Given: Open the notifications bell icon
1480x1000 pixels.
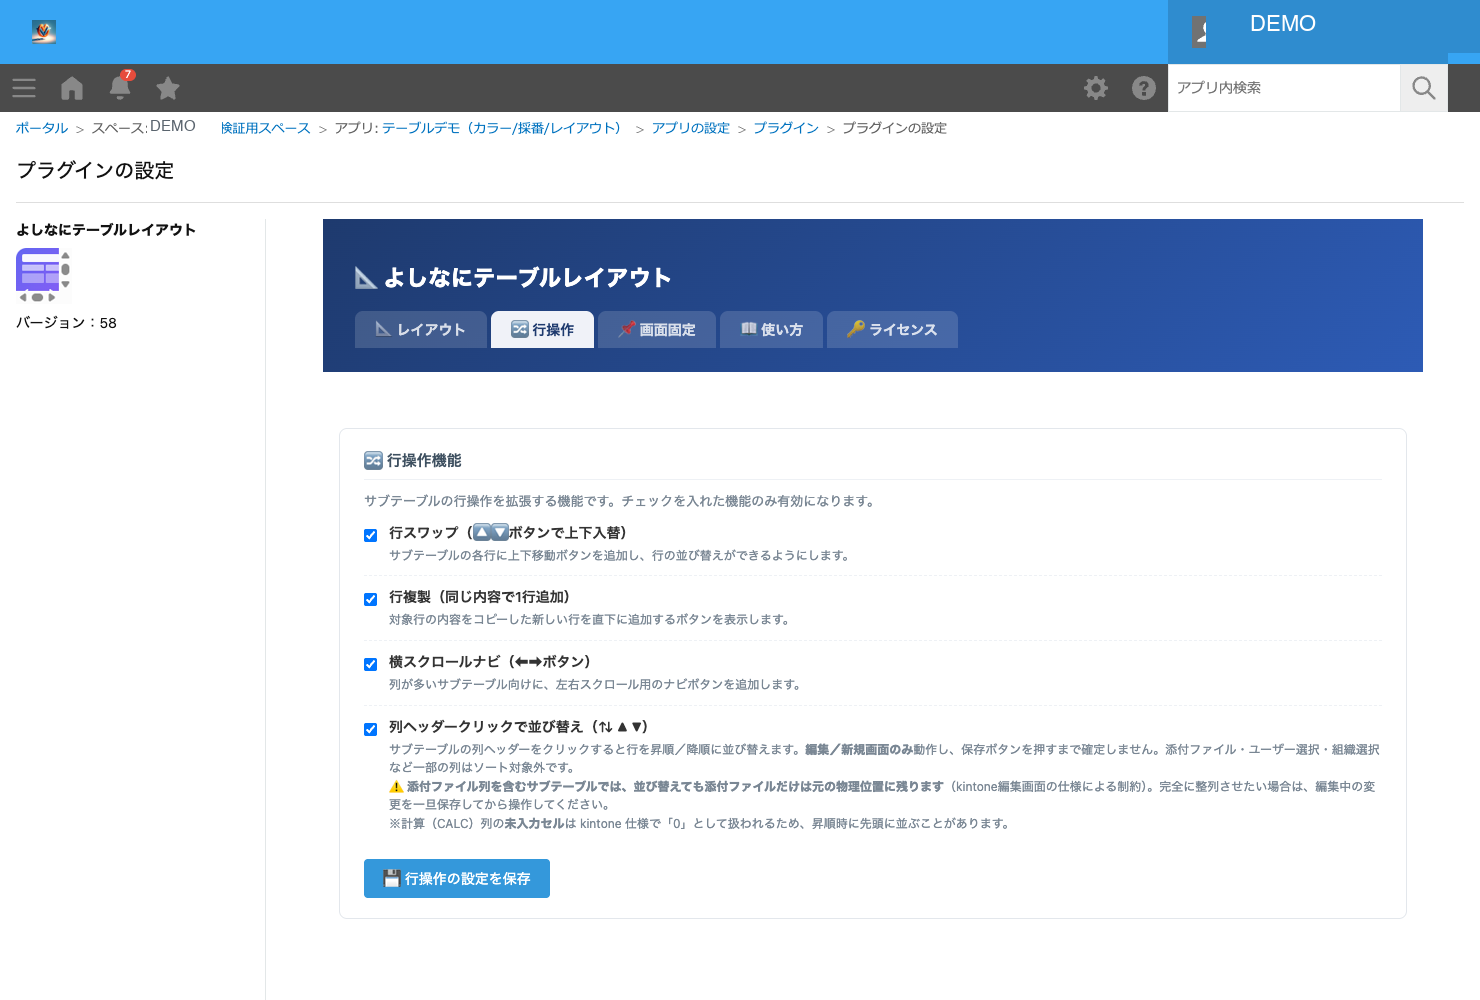Looking at the screenshot, I should click(x=120, y=87).
